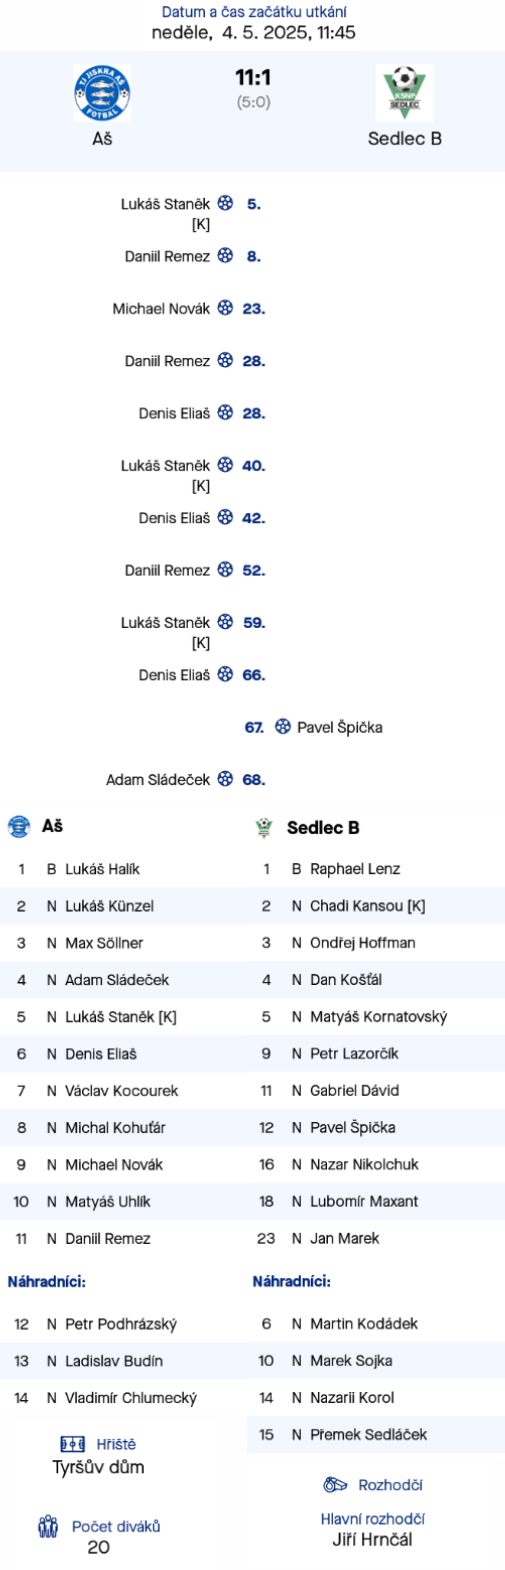Click the 11:1 final score
The width and height of the screenshot is (505, 1570).
[253, 77]
